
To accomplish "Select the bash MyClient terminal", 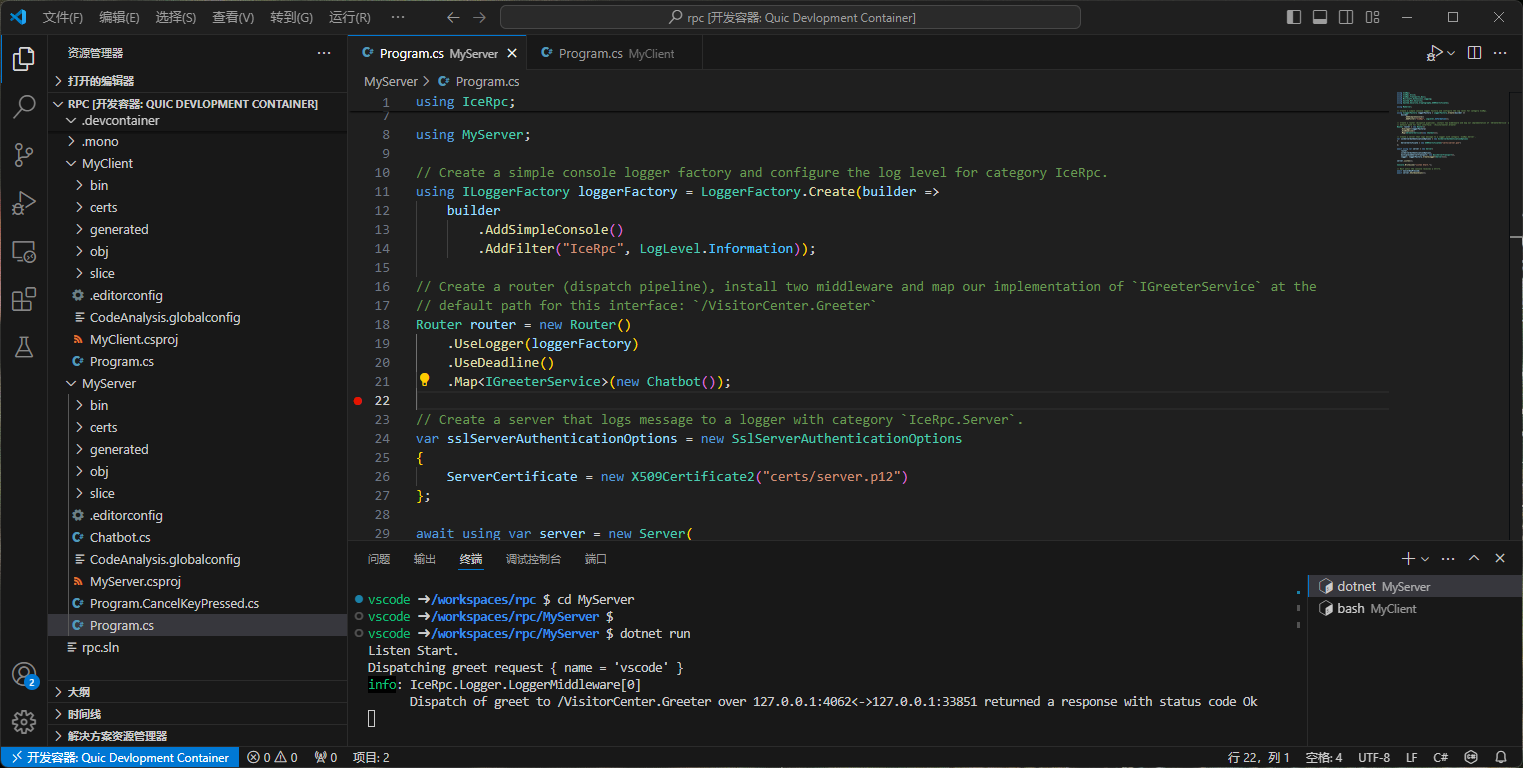I will (1413, 609).
